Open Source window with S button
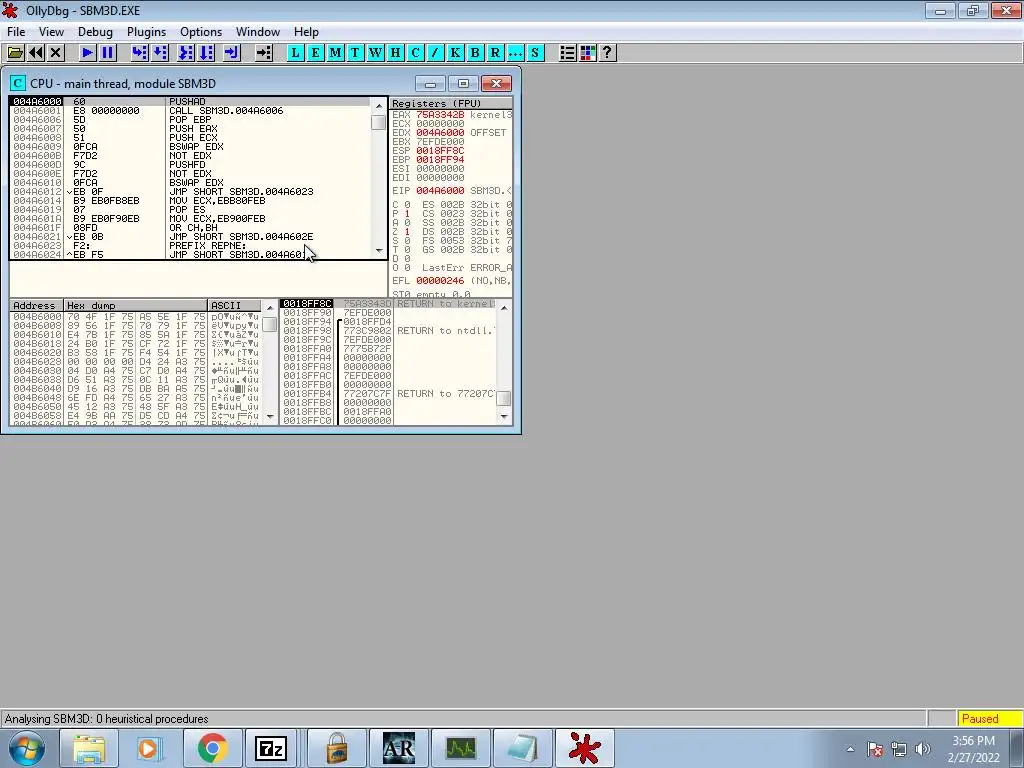This screenshot has height=768, width=1024. pyautogui.click(x=535, y=53)
